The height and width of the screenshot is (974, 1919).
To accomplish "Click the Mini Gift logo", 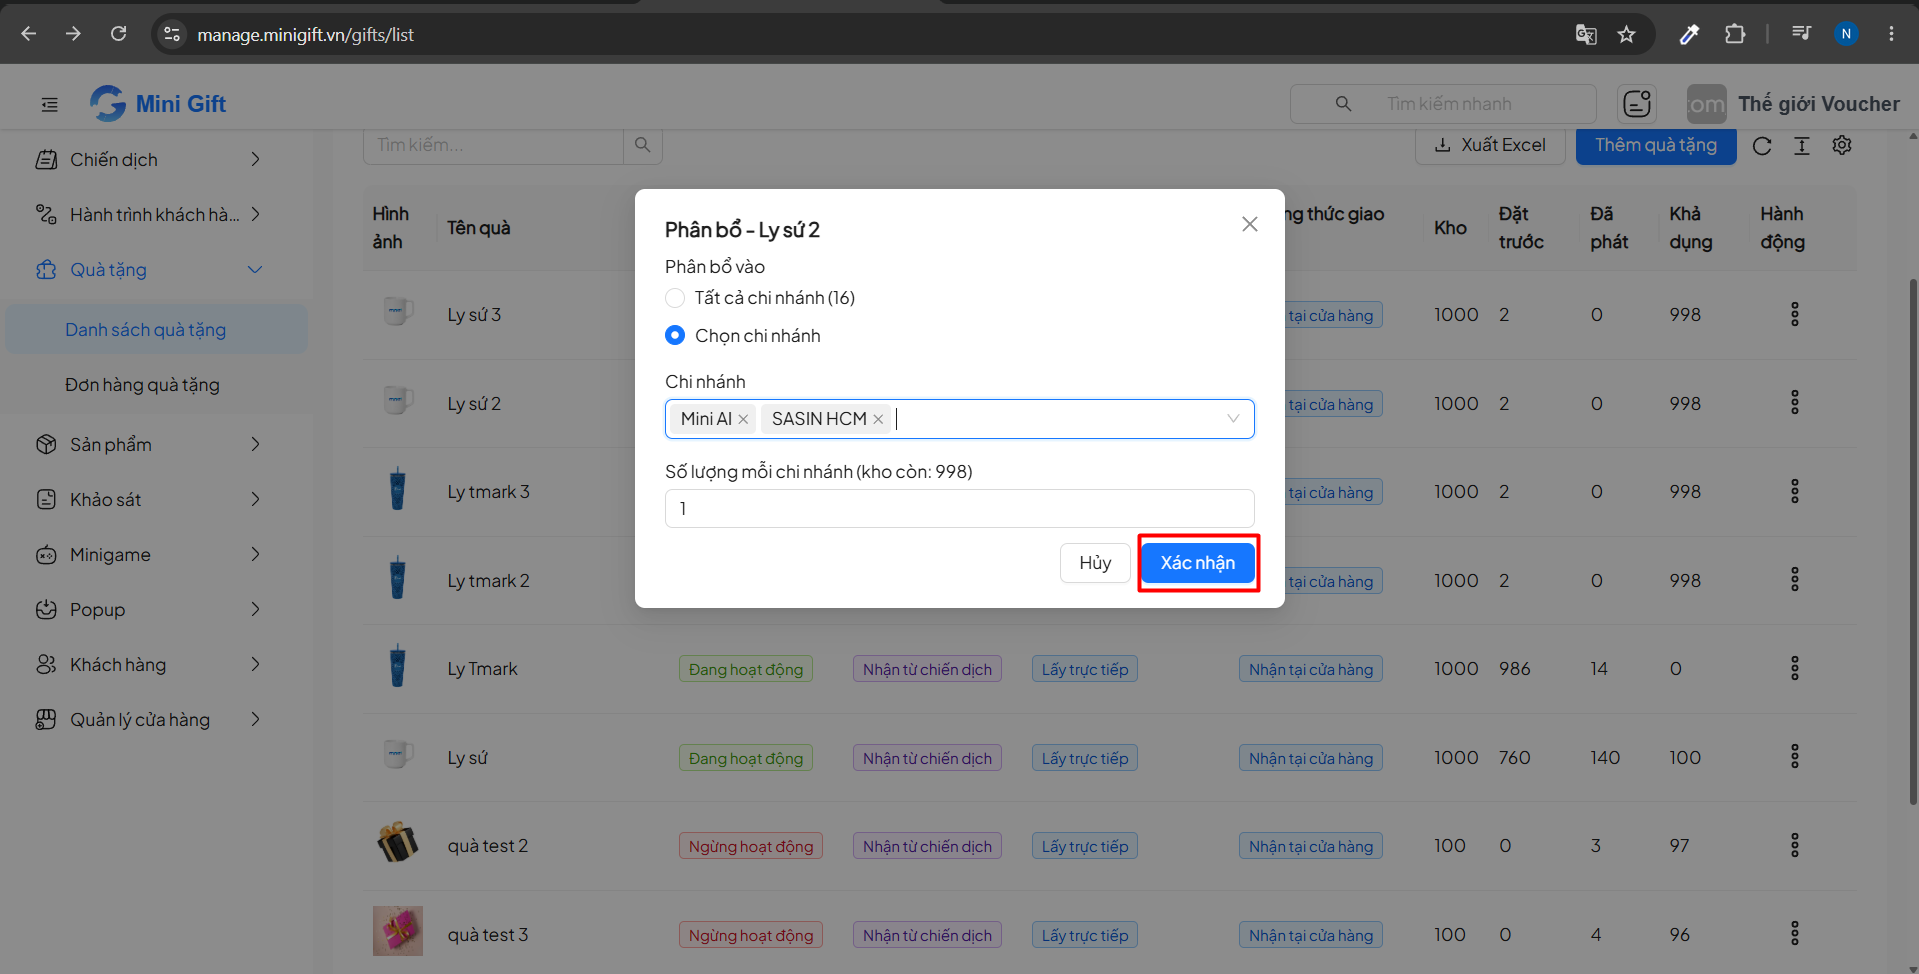I will click(158, 104).
